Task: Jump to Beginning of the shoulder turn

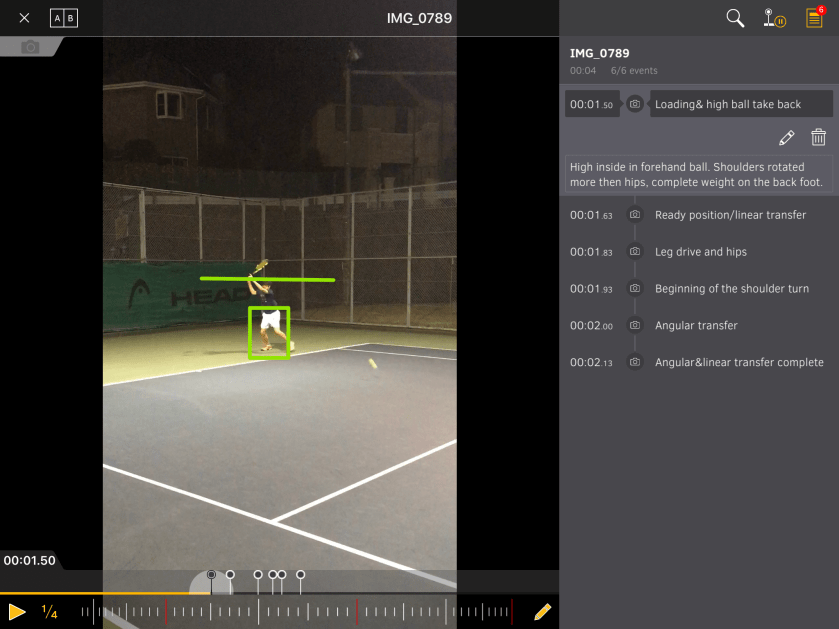Action: point(731,289)
